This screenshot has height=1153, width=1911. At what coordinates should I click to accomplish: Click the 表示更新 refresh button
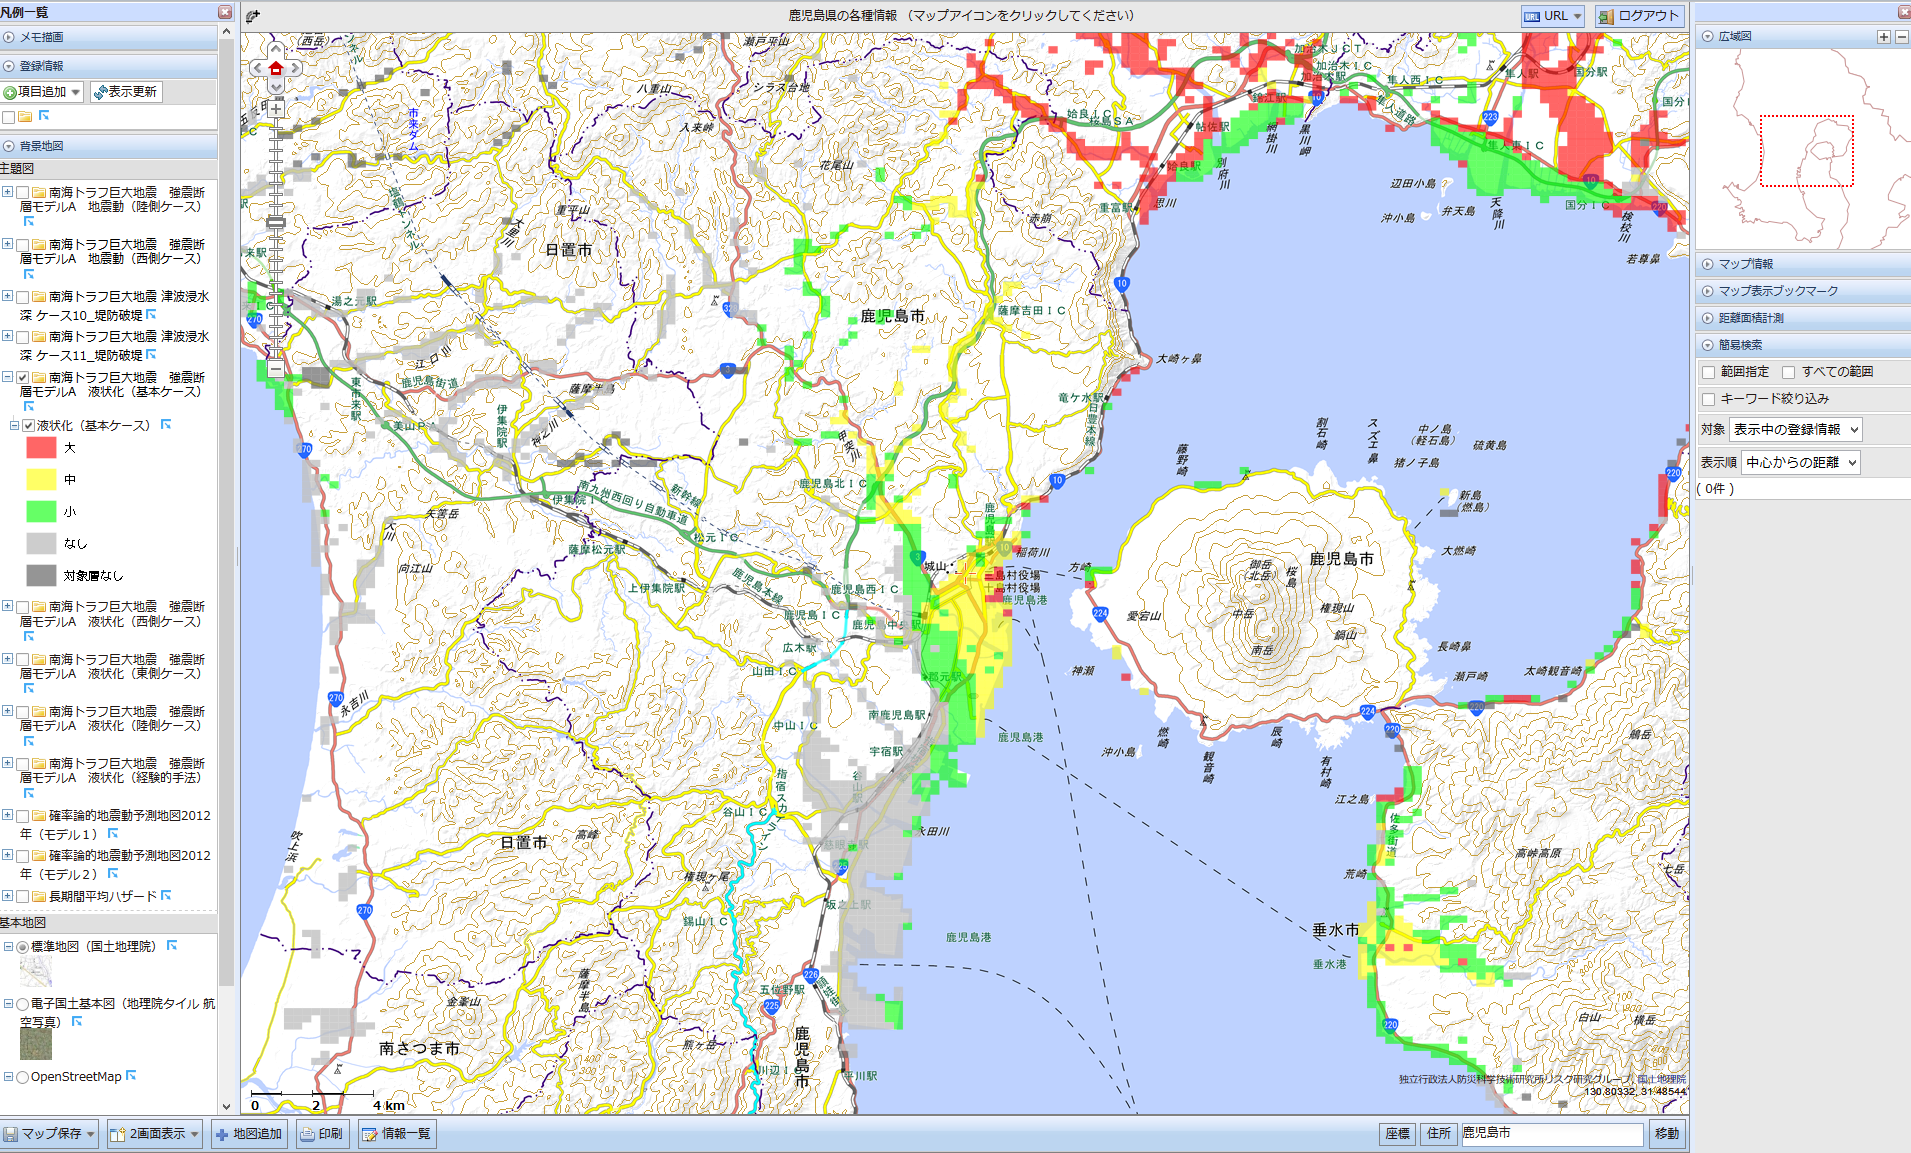coord(125,92)
